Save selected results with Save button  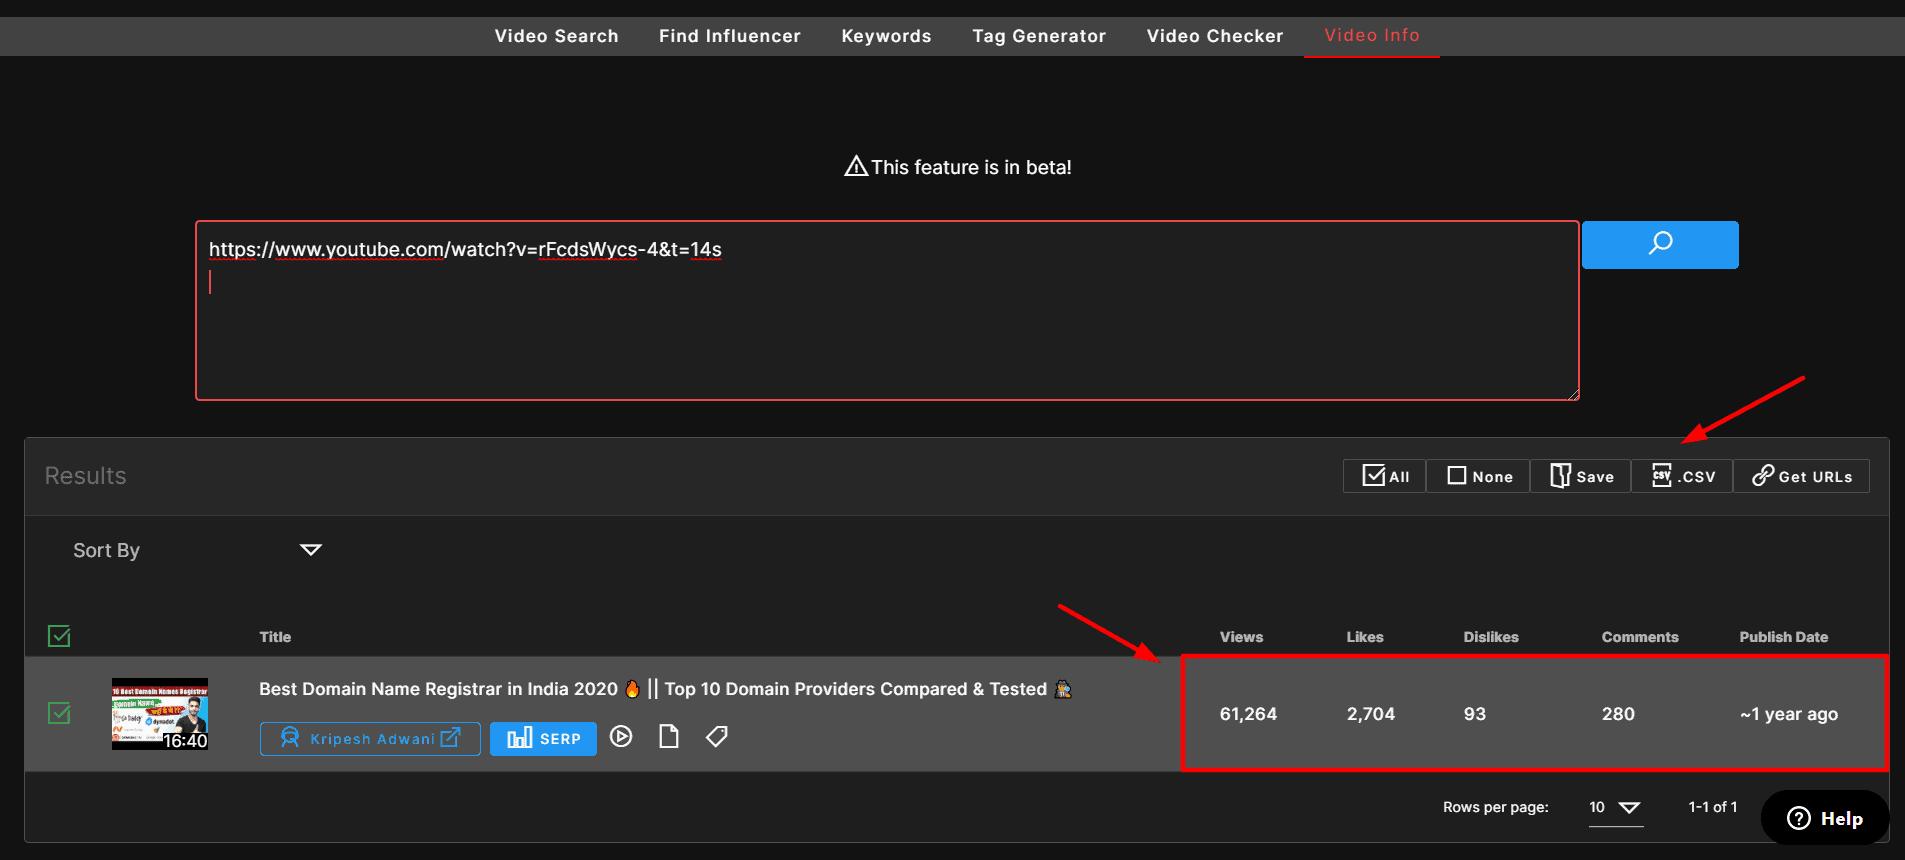tap(1581, 476)
